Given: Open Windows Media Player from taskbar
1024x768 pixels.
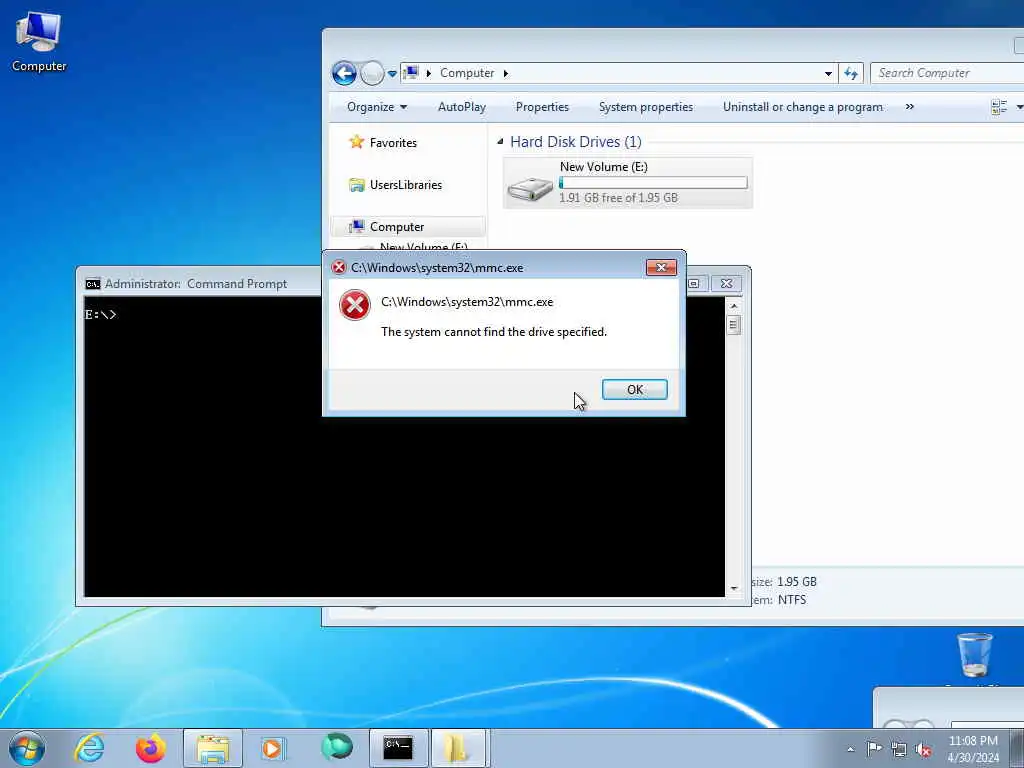Looking at the screenshot, I should (x=274, y=748).
